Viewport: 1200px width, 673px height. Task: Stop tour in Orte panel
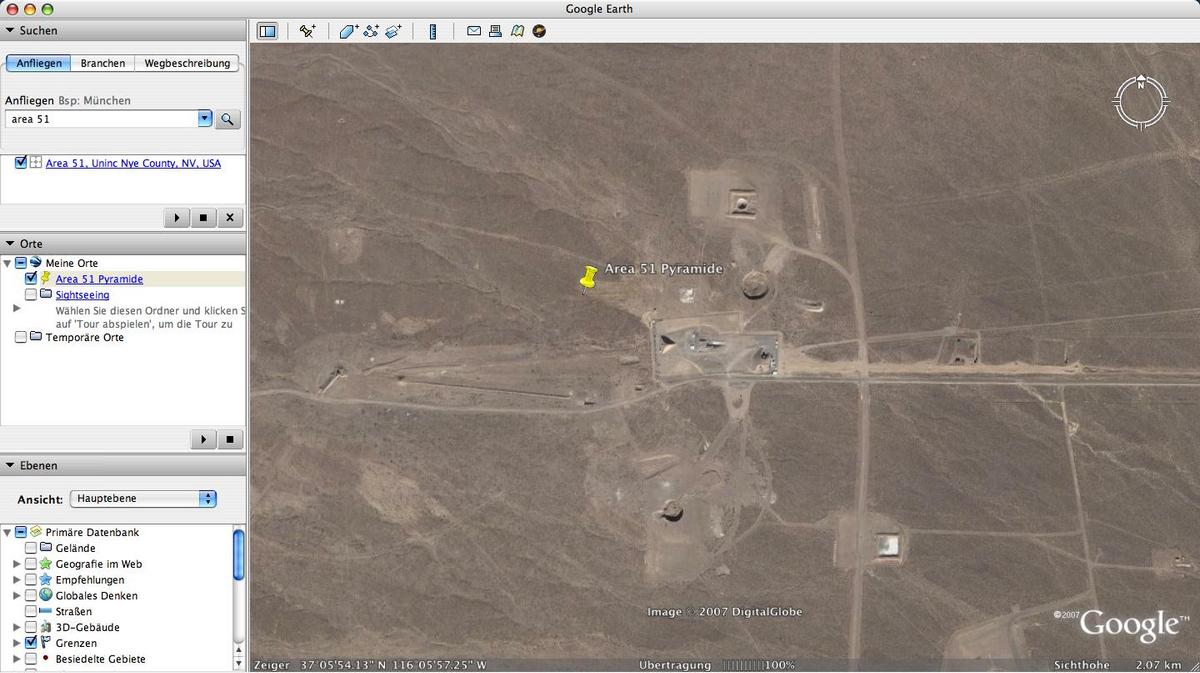point(230,439)
